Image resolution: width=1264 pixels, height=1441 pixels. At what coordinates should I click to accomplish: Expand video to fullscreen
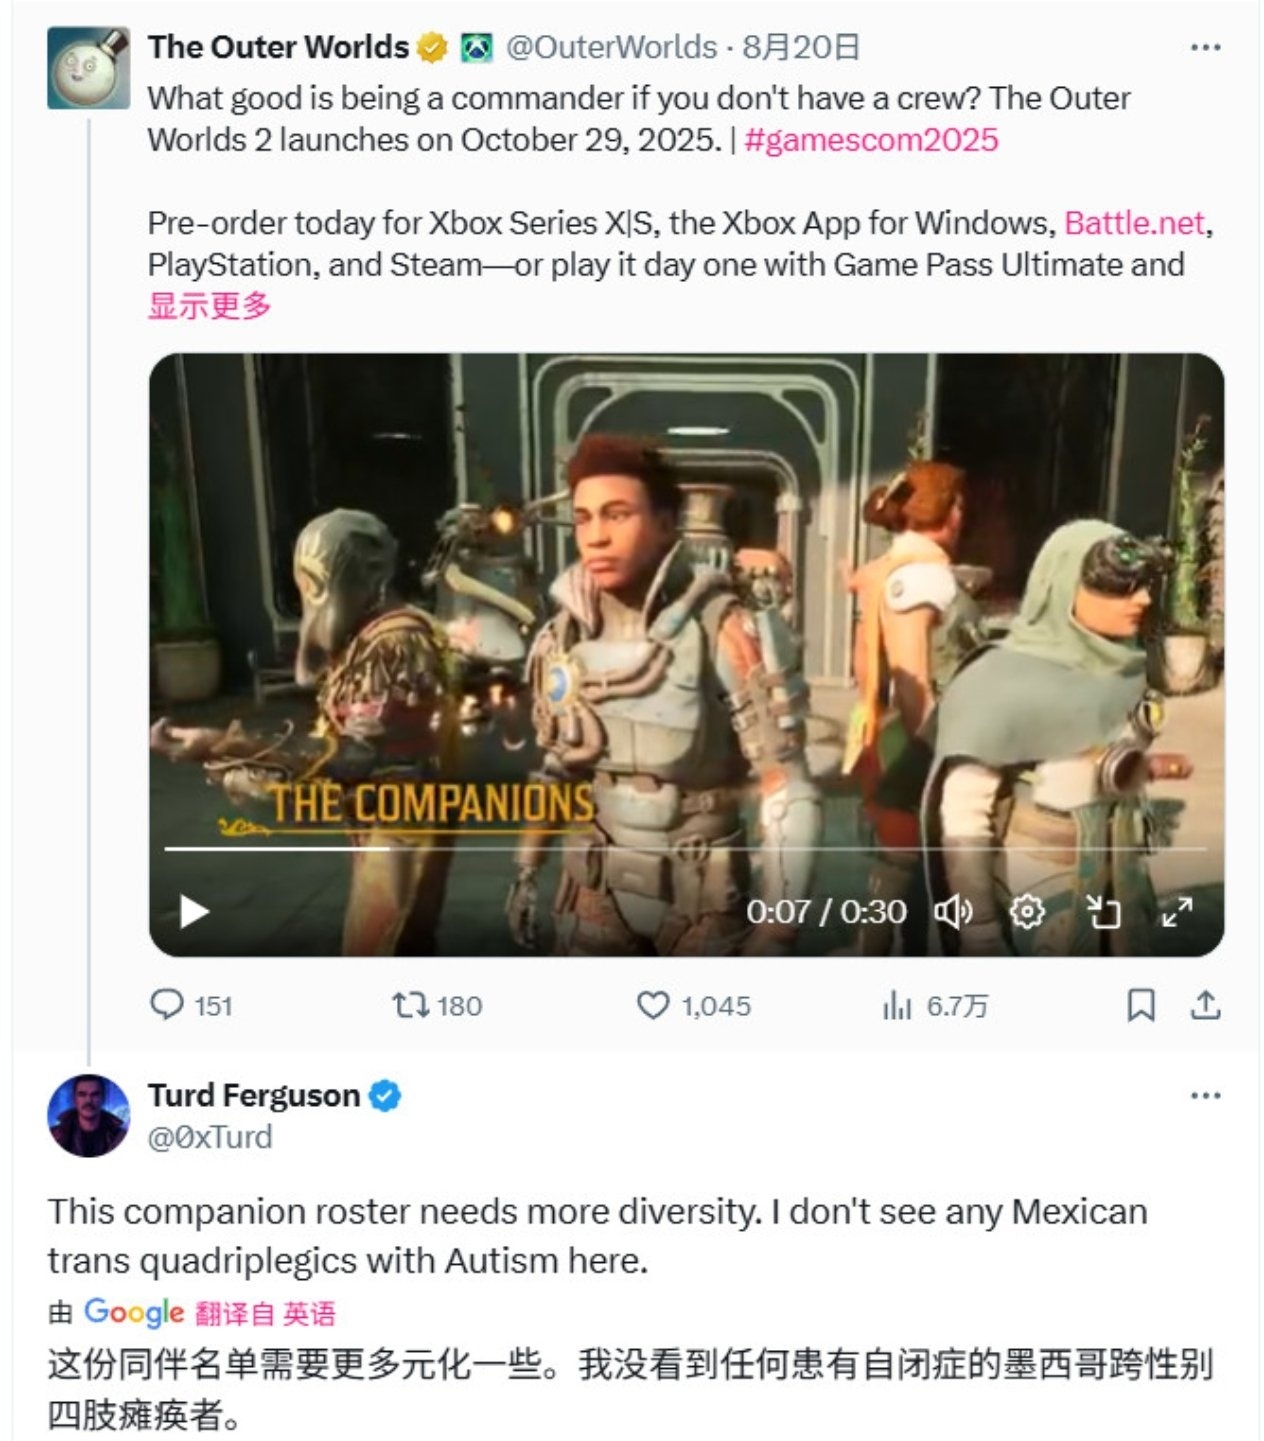tap(1177, 911)
